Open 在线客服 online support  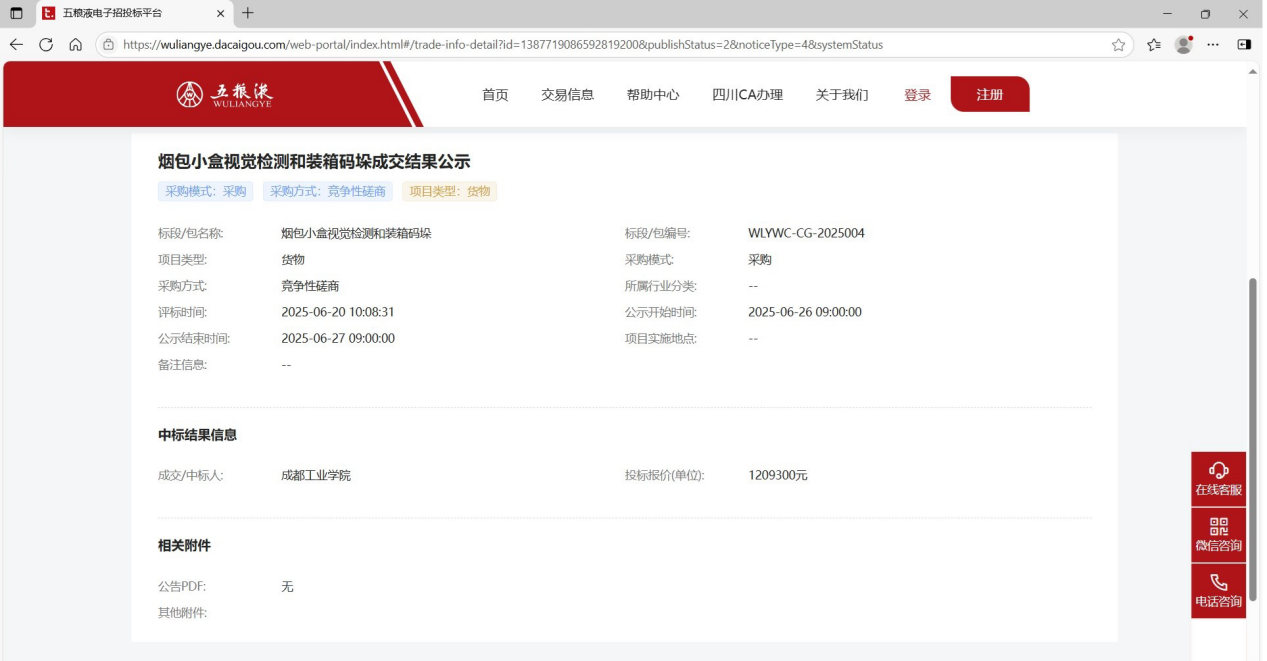1218,479
